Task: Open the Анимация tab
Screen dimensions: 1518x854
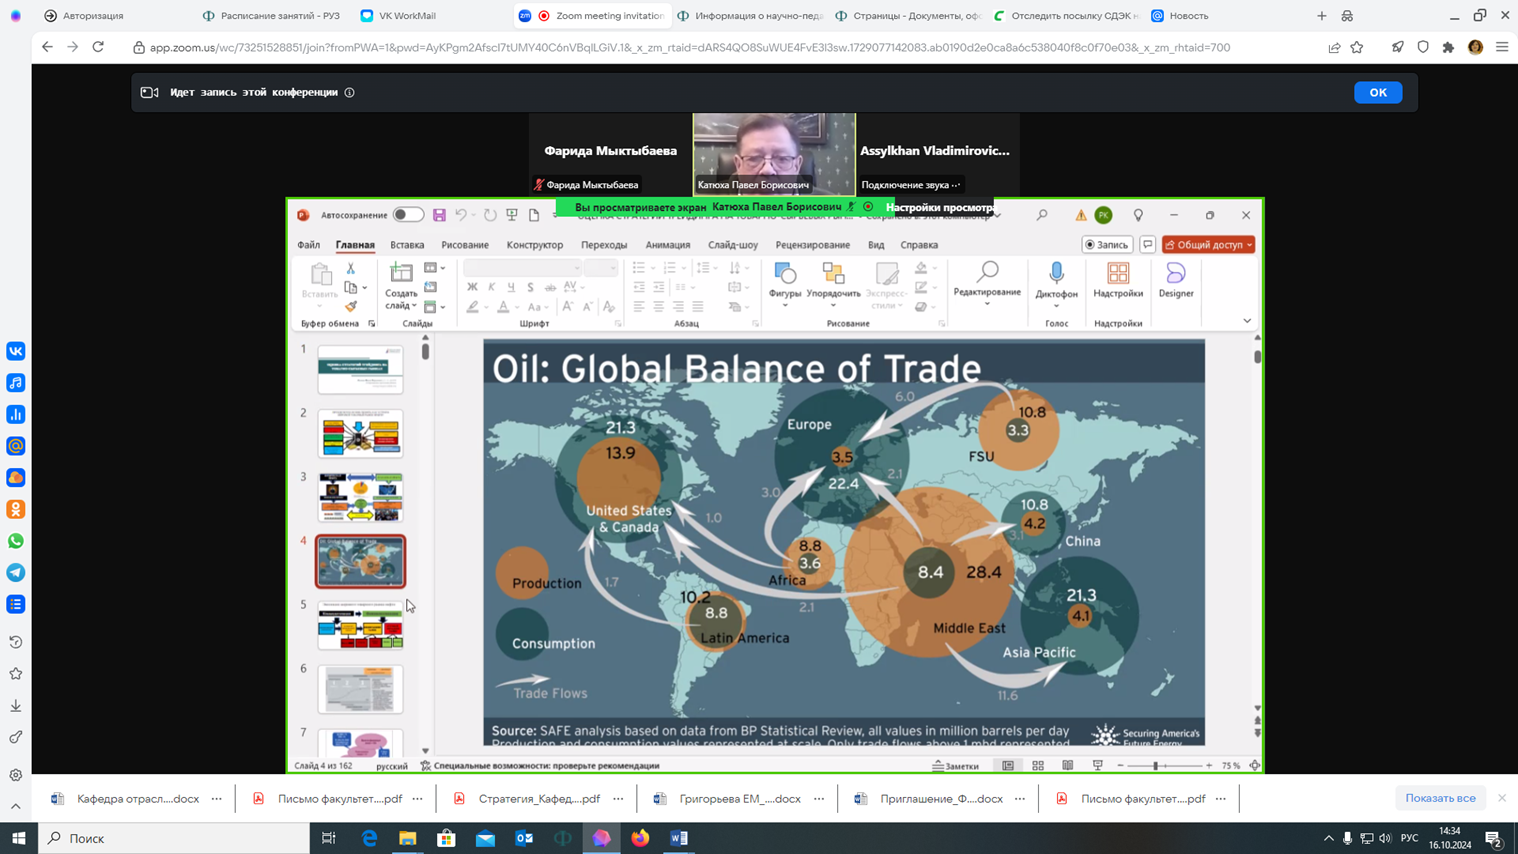Action: coord(668,245)
